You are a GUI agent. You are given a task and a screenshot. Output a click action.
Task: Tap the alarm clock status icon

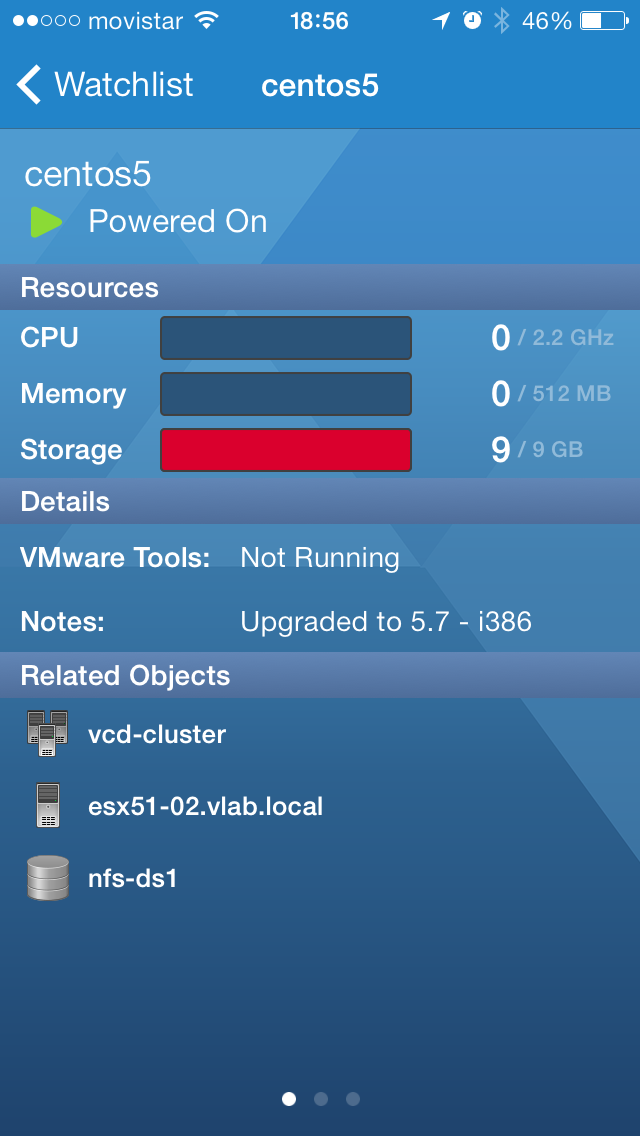click(472, 21)
